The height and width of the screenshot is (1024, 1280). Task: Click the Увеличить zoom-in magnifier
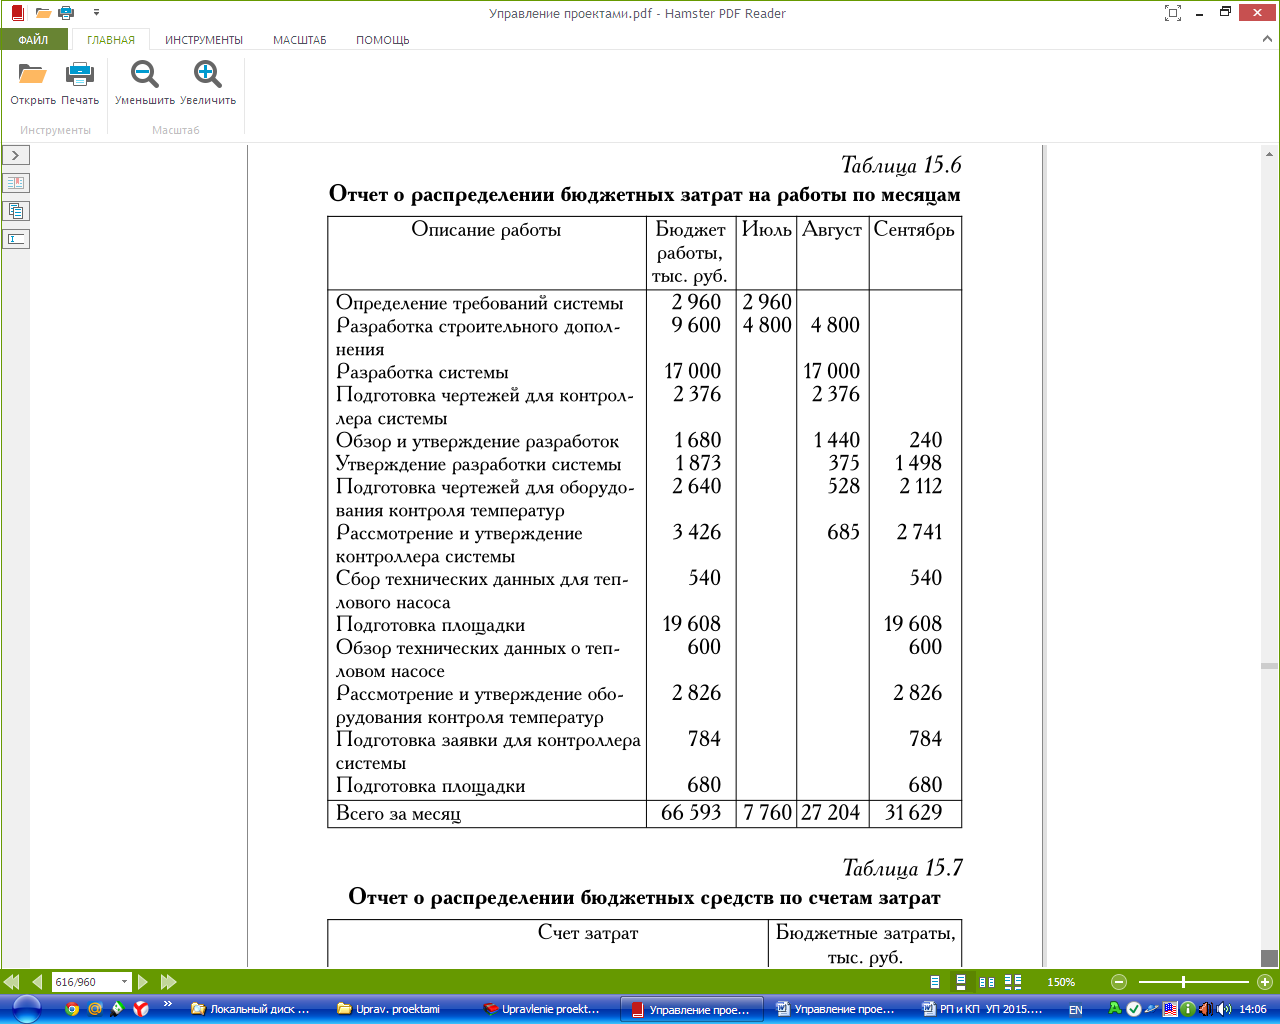click(x=208, y=75)
